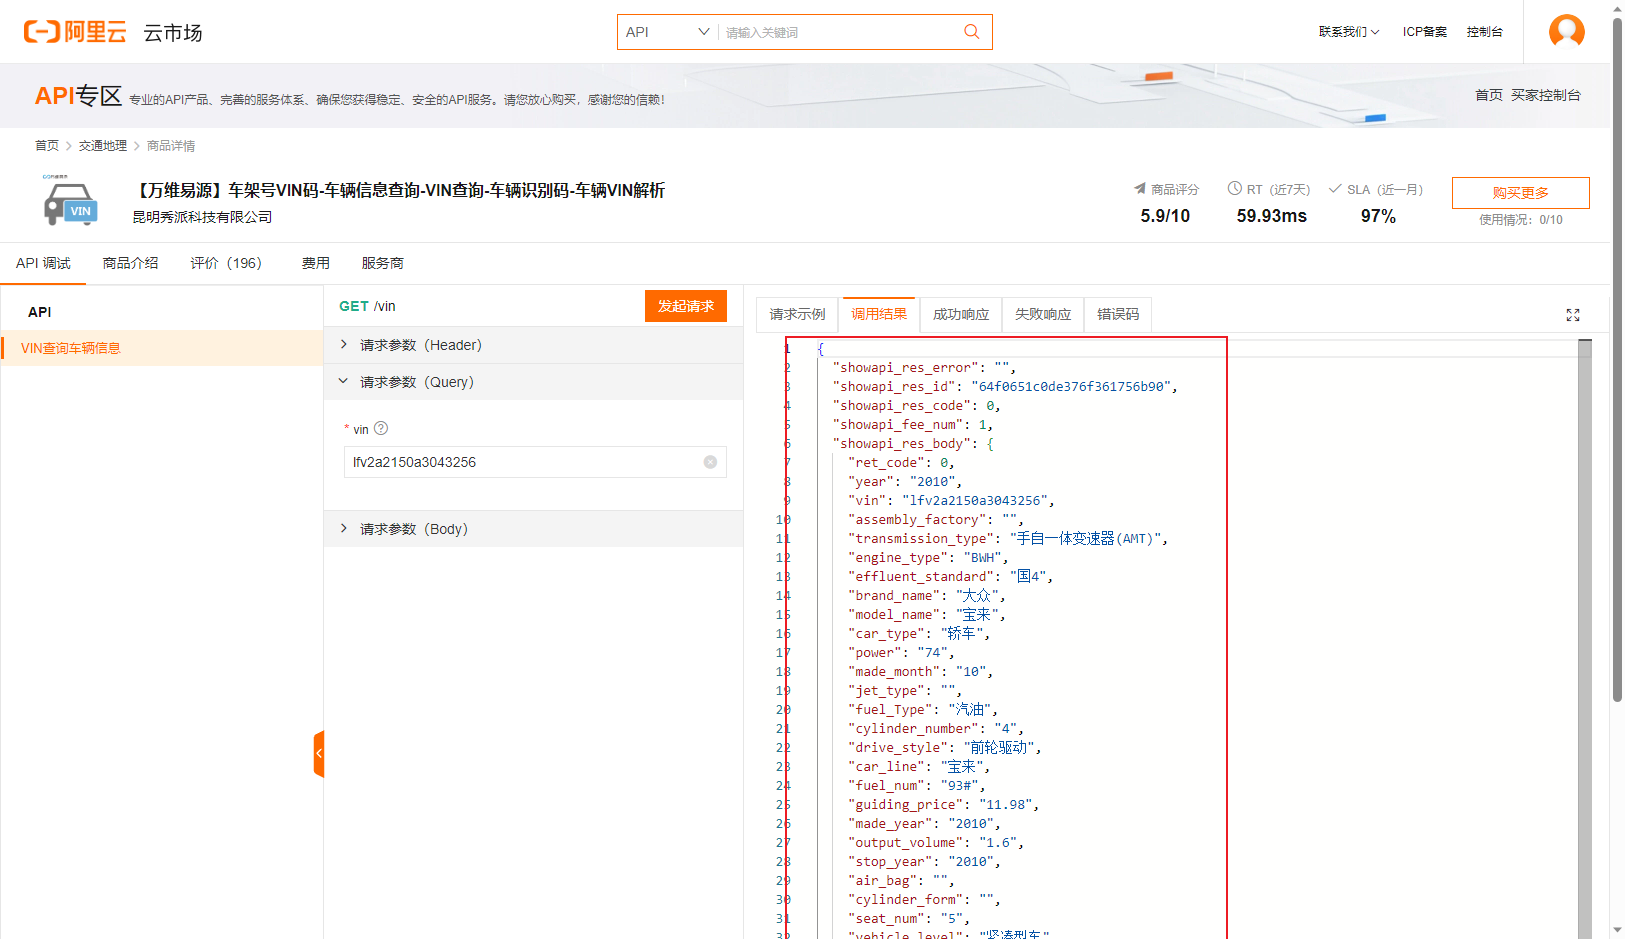1625x939 pixels.
Task: Click the 97% SLA value
Action: [1378, 216]
